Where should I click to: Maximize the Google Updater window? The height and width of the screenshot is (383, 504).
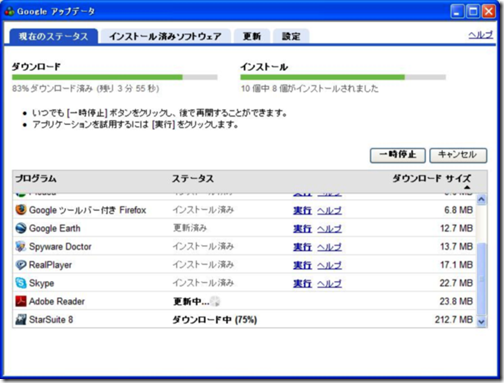click(x=473, y=12)
